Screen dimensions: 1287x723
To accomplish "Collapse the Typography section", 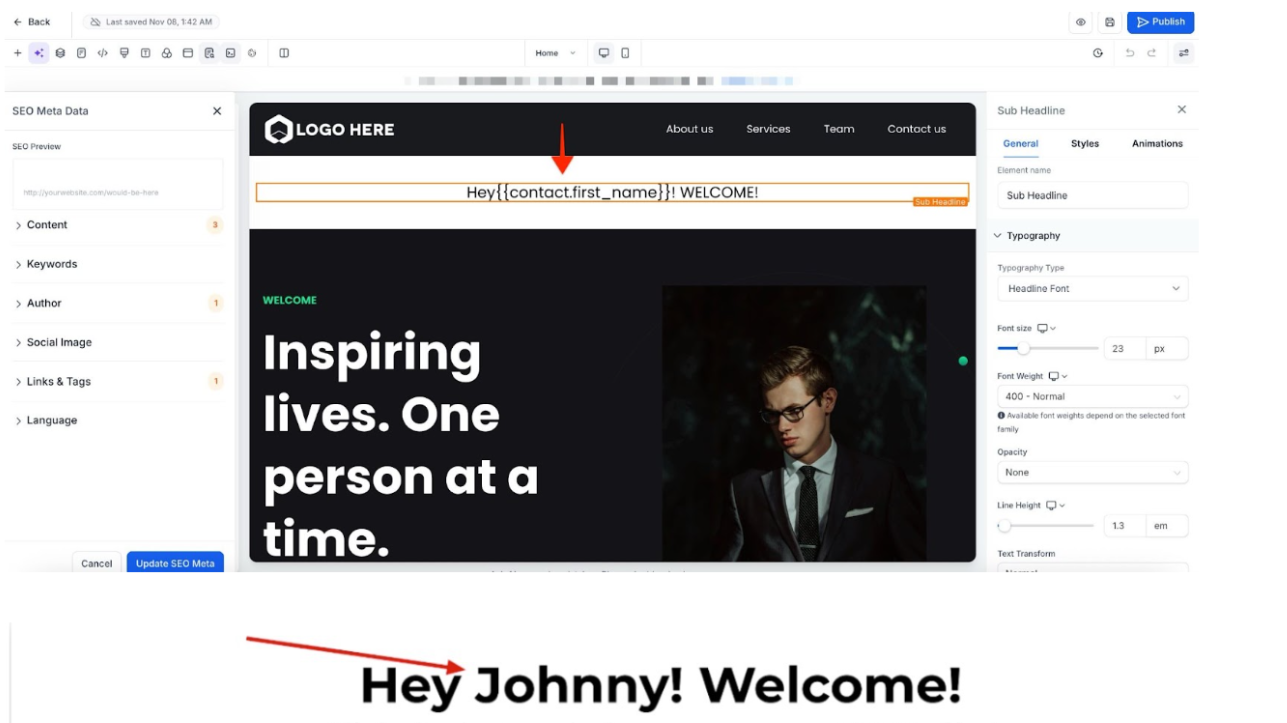I will 1093,236.
